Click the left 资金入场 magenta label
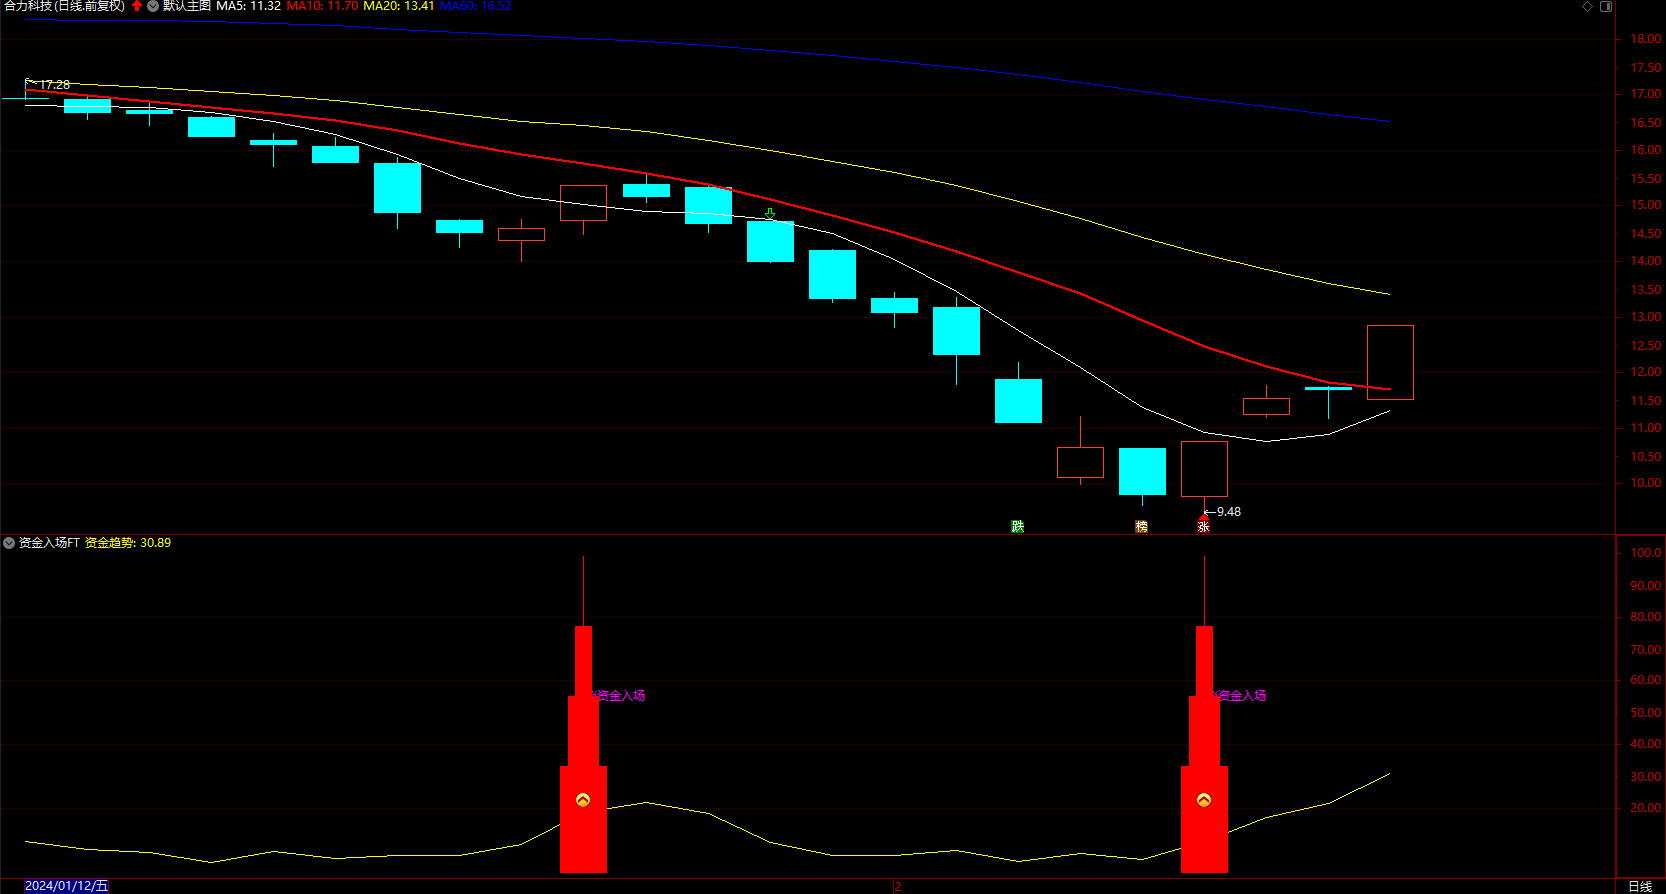 point(620,695)
